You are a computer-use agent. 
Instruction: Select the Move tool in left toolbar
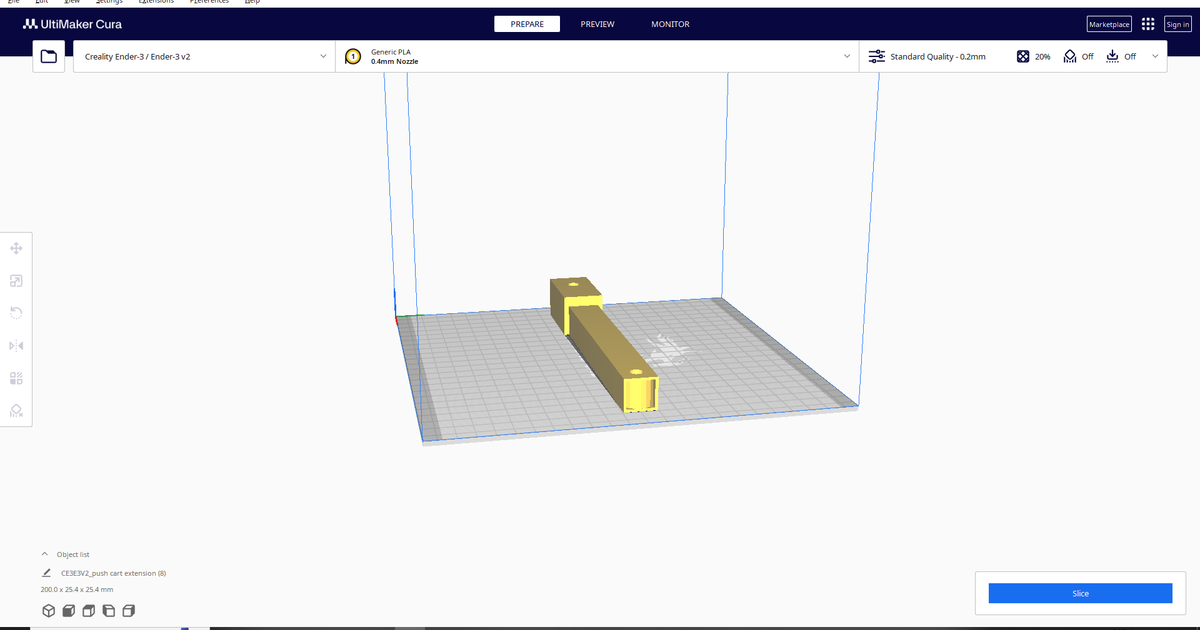coord(16,248)
